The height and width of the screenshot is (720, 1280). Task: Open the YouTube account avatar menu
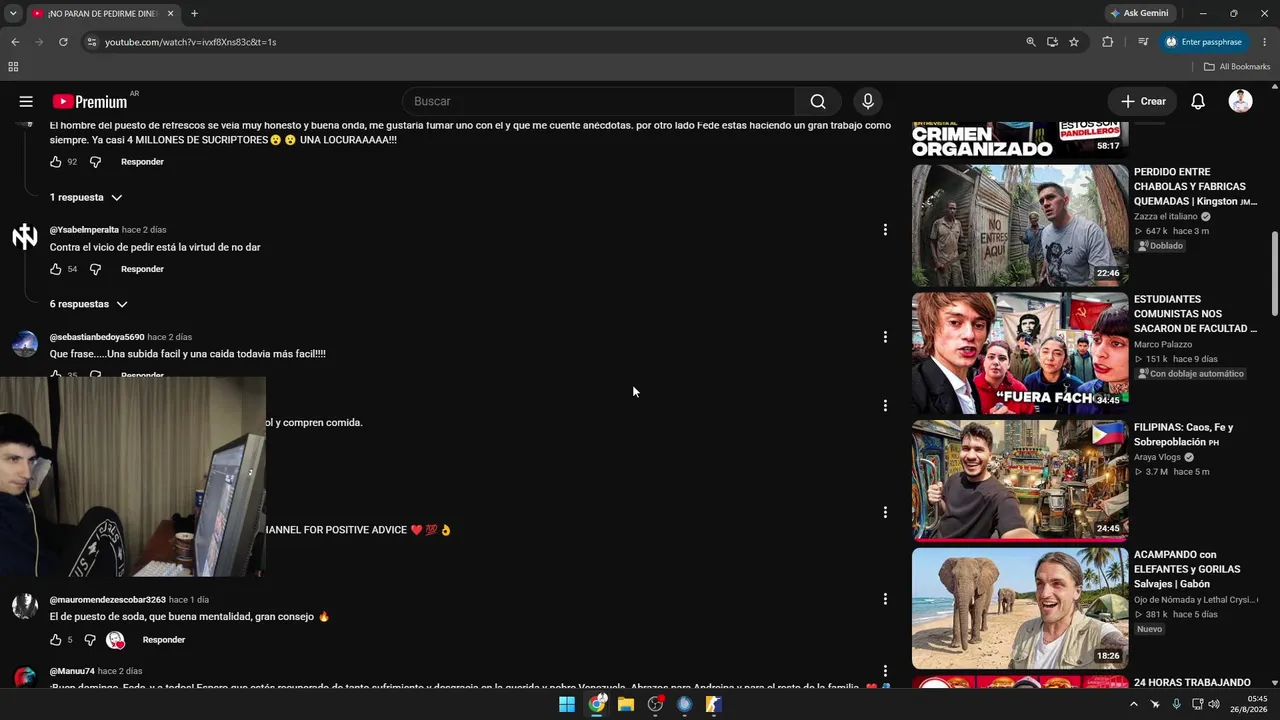coord(1241,101)
